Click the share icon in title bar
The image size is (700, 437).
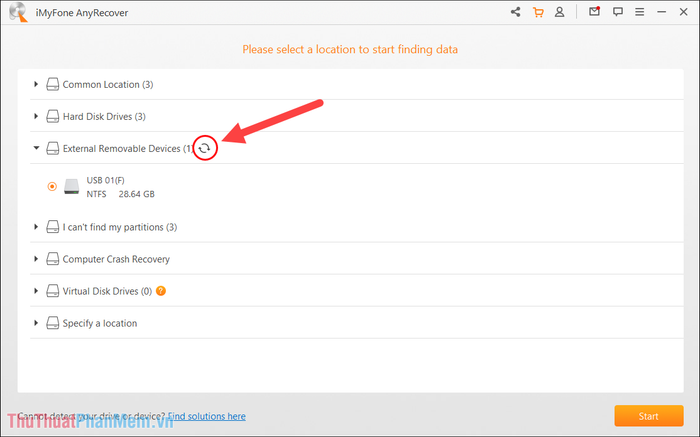point(516,12)
